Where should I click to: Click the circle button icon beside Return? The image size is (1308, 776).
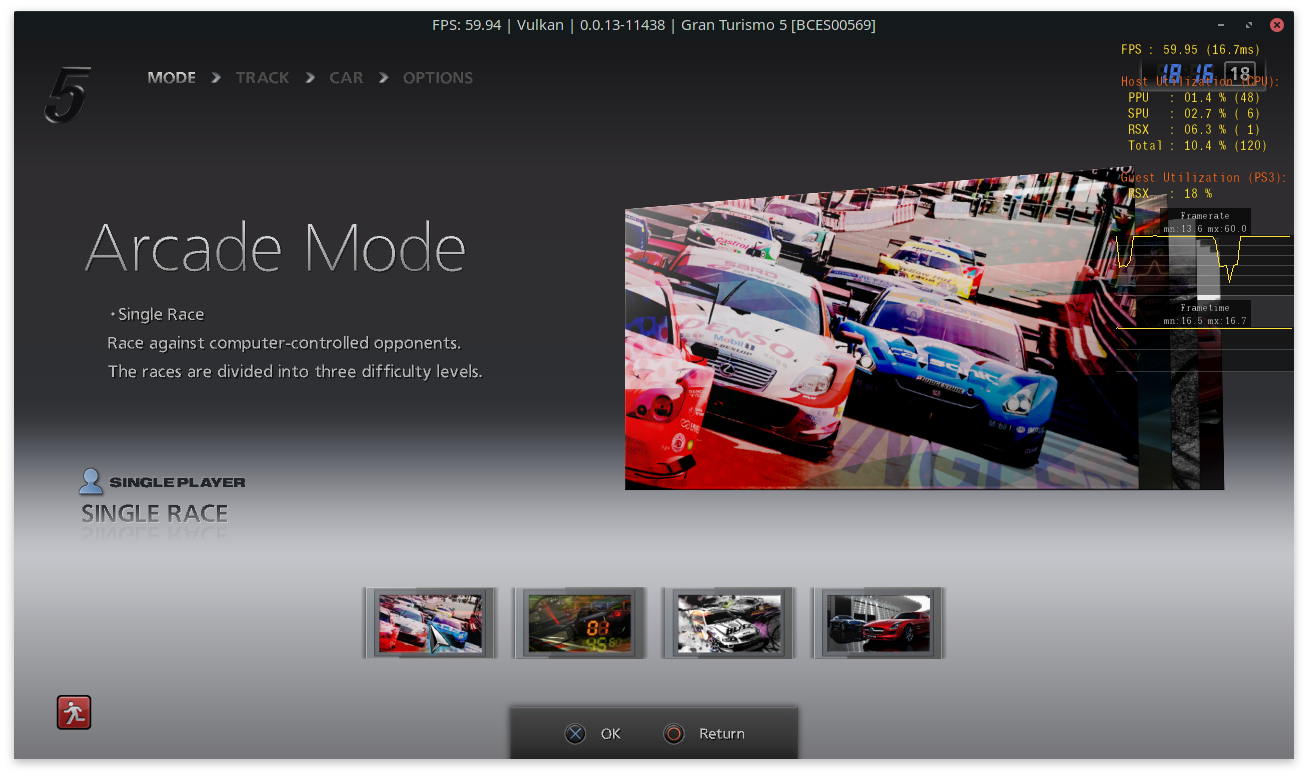click(x=674, y=734)
